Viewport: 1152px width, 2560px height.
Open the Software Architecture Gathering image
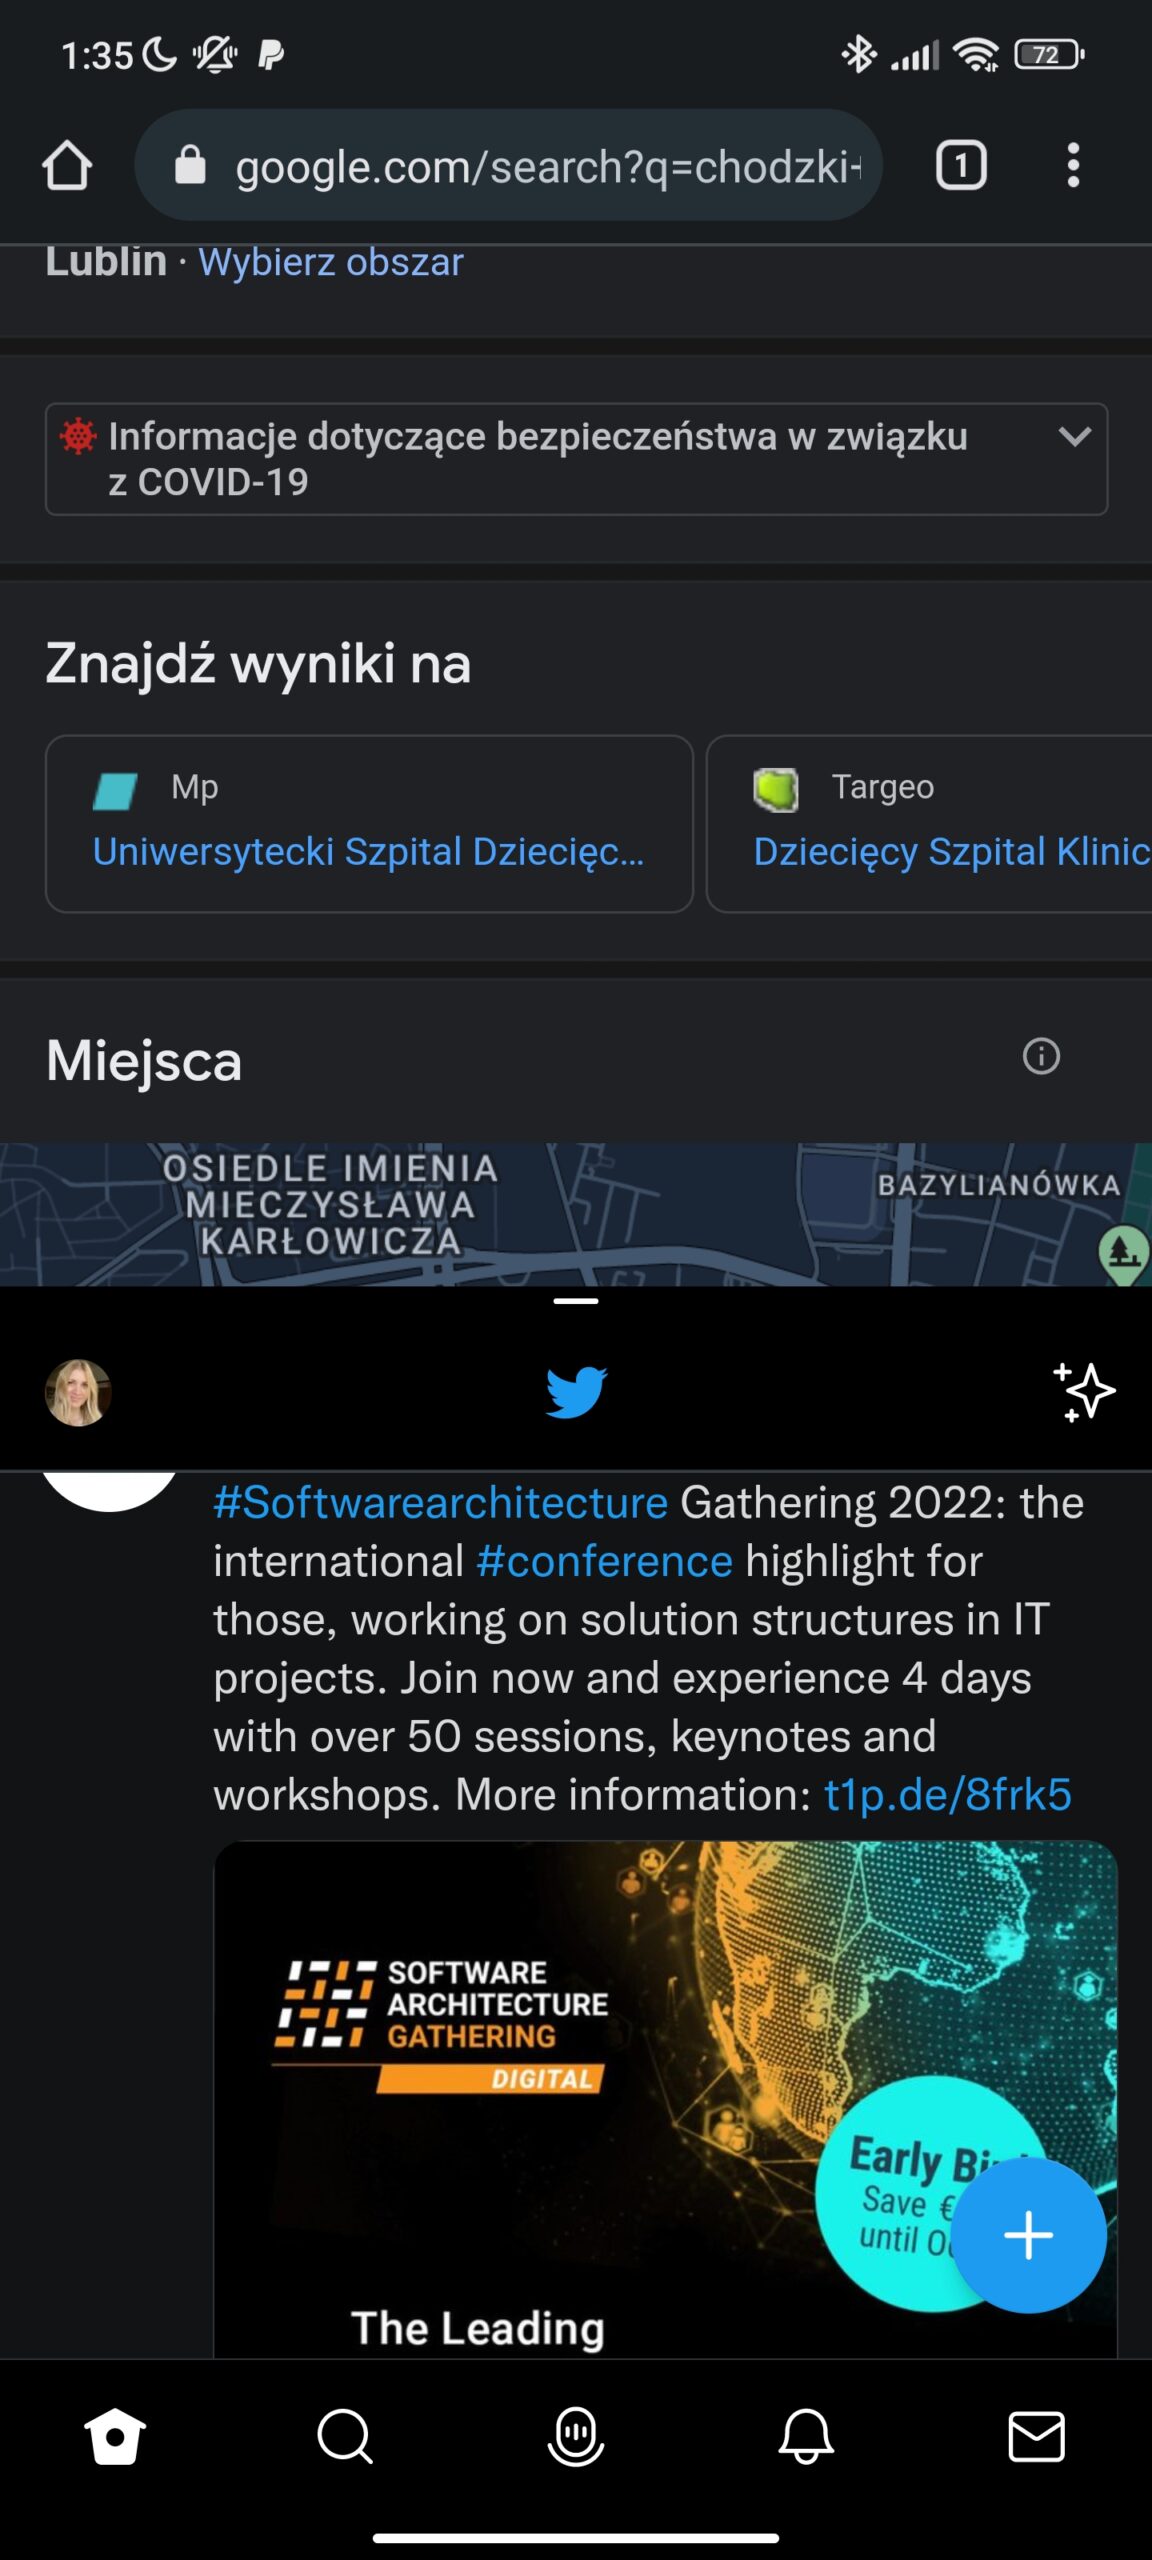tap(665, 2100)
